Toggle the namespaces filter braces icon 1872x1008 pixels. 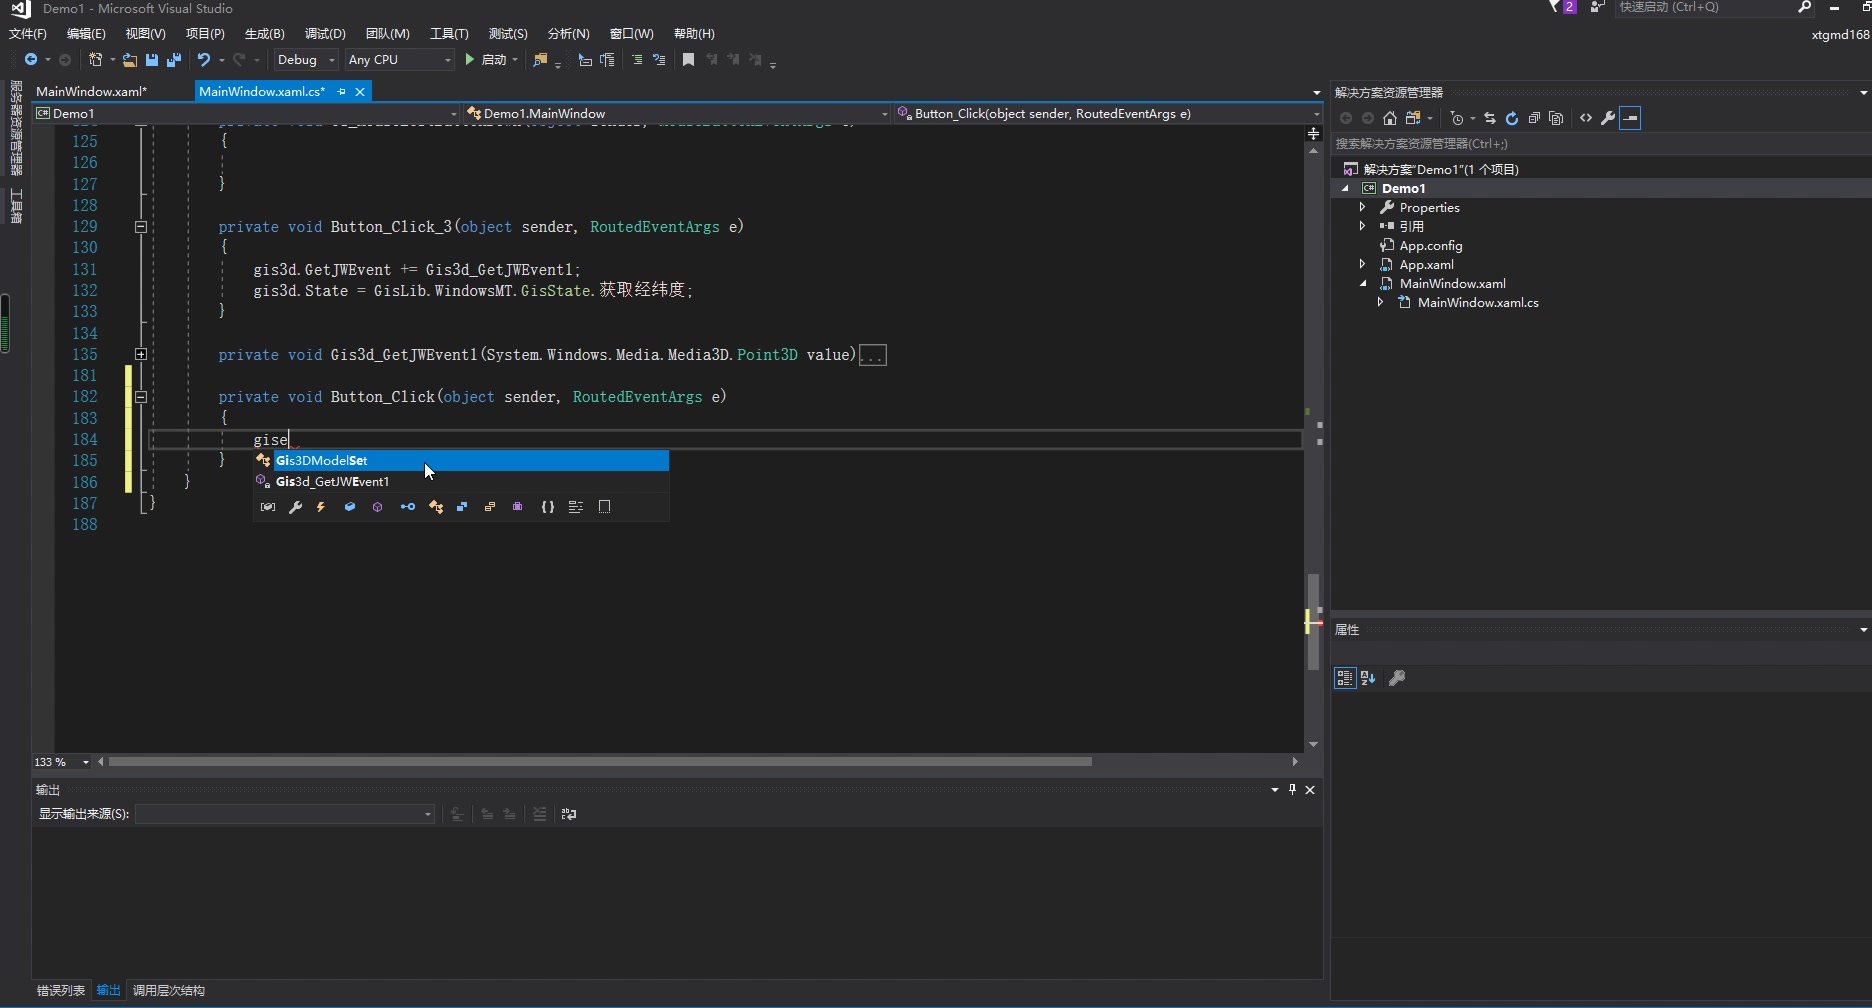tap(547, 507)
